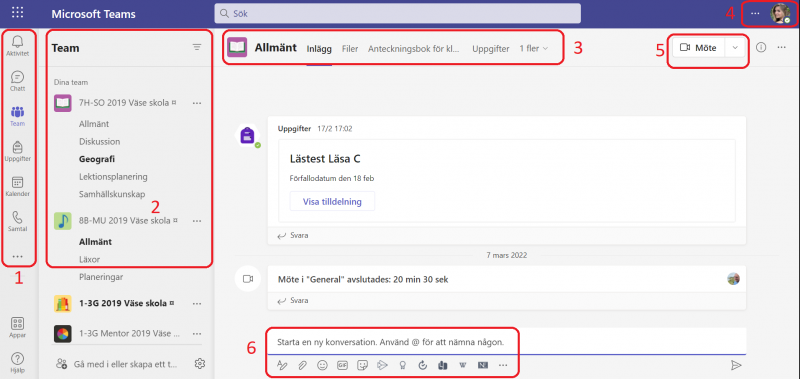This screenshot has height=379, width=800.
Task: Open Uppgifter in the left rail
Action: (x=17, y=151)
